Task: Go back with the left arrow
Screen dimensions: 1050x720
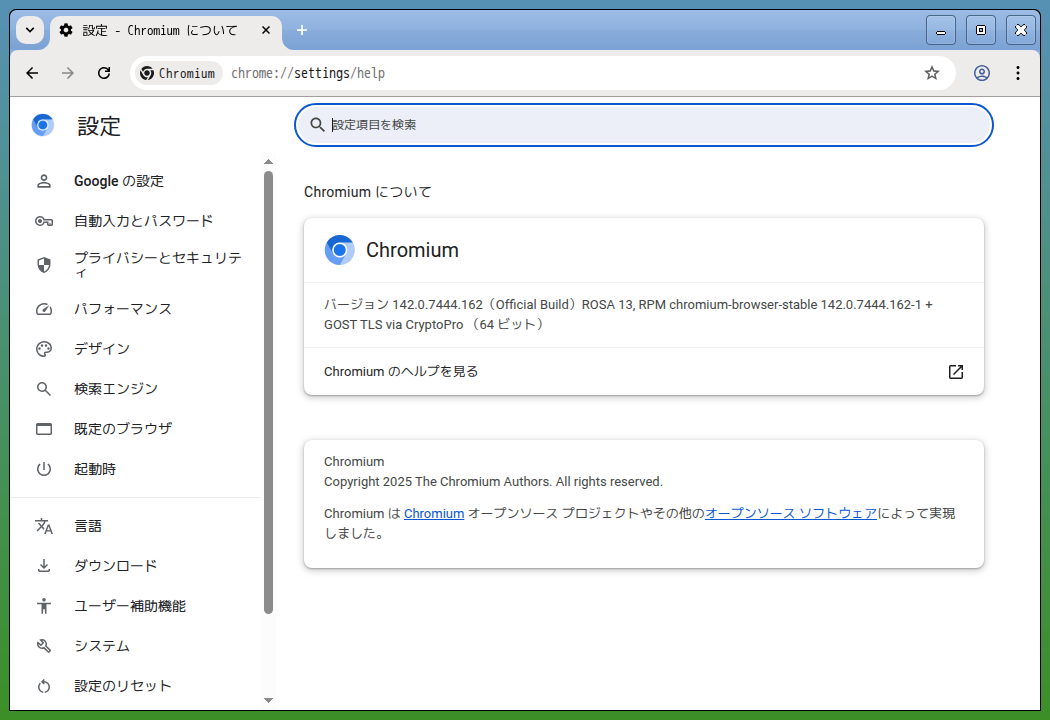Action: point(32,73)
